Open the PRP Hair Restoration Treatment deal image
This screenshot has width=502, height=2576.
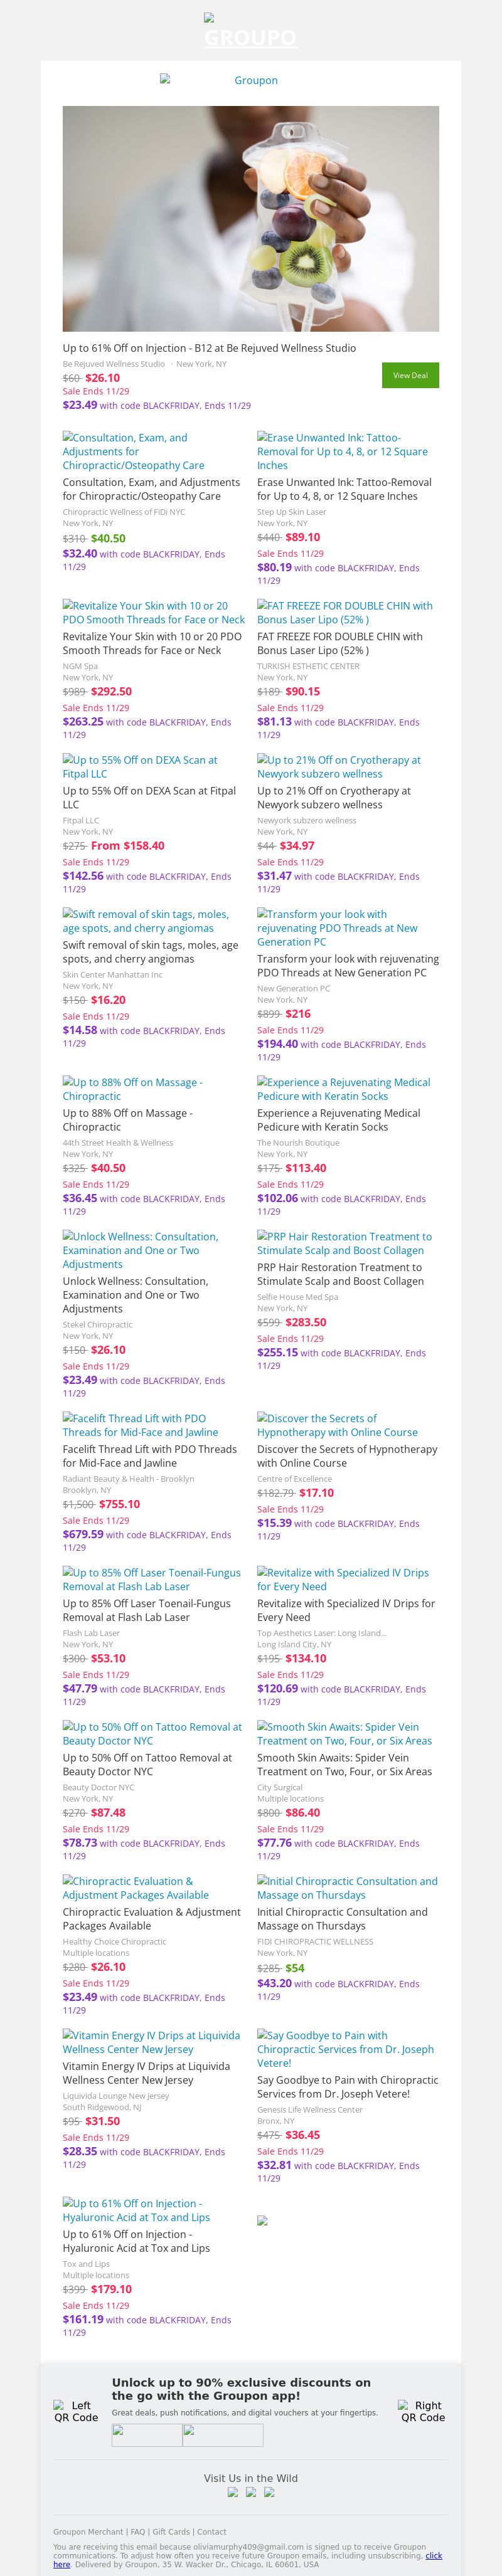pyautogui.click(x=344, y=1243)
